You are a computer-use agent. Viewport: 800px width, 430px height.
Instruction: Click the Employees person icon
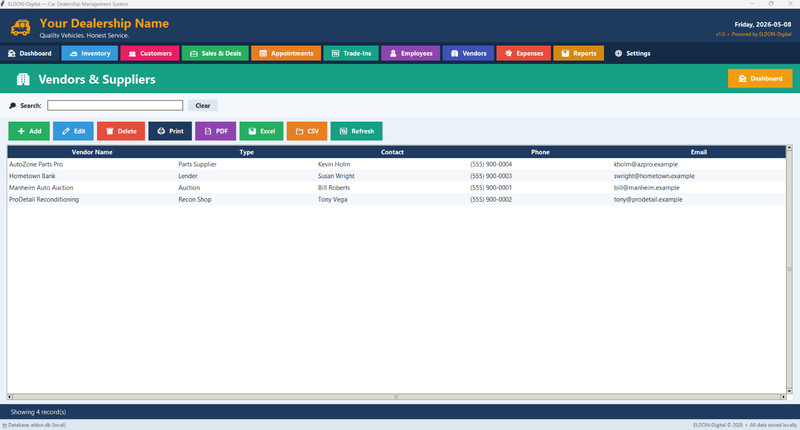tap(393, 54)
